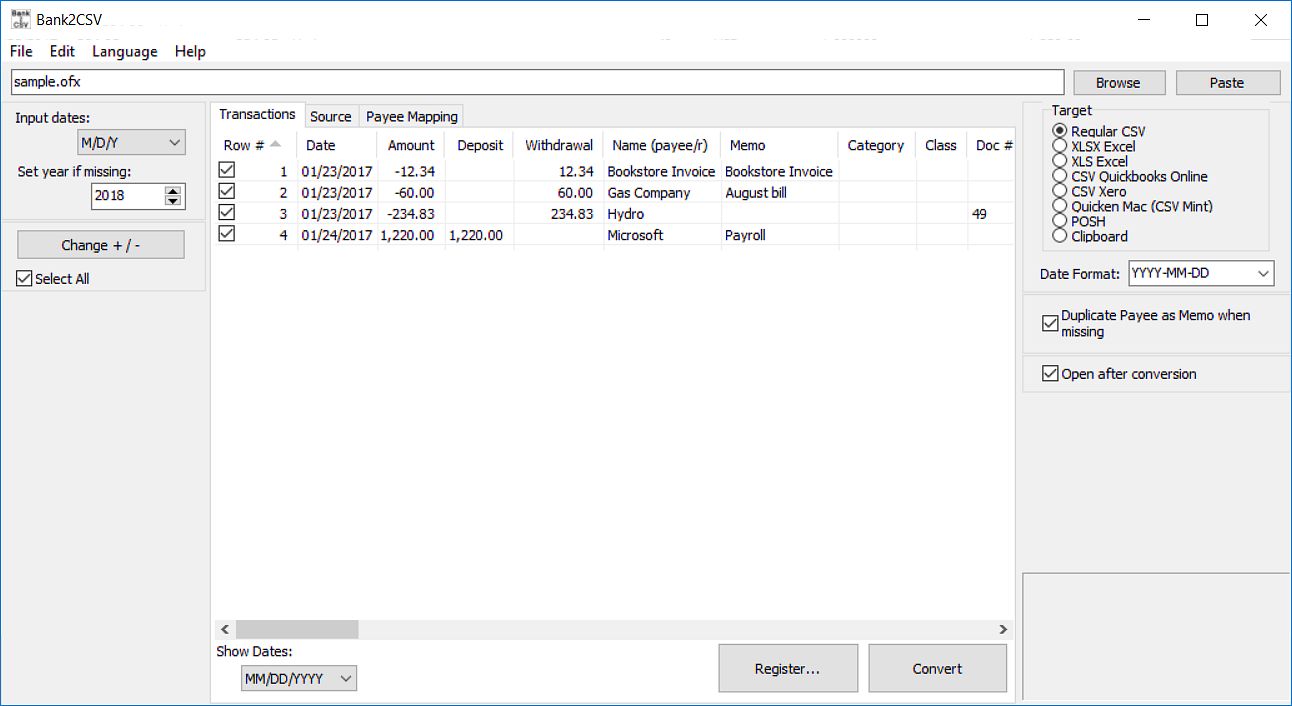Click the -234.83 amount cell
Viewport: 1292px width, 706px height.
(411, 214)
